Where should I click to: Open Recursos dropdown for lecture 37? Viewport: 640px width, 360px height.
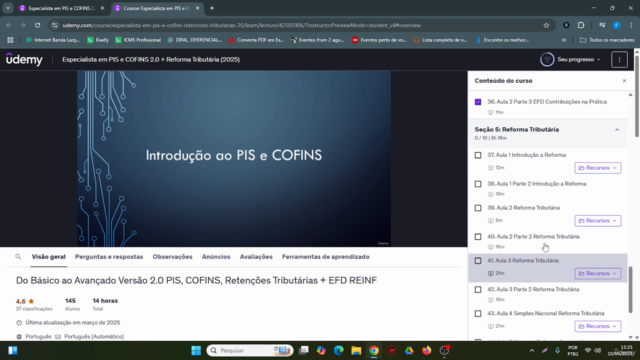pyautogui.click(x=598, y=168)
